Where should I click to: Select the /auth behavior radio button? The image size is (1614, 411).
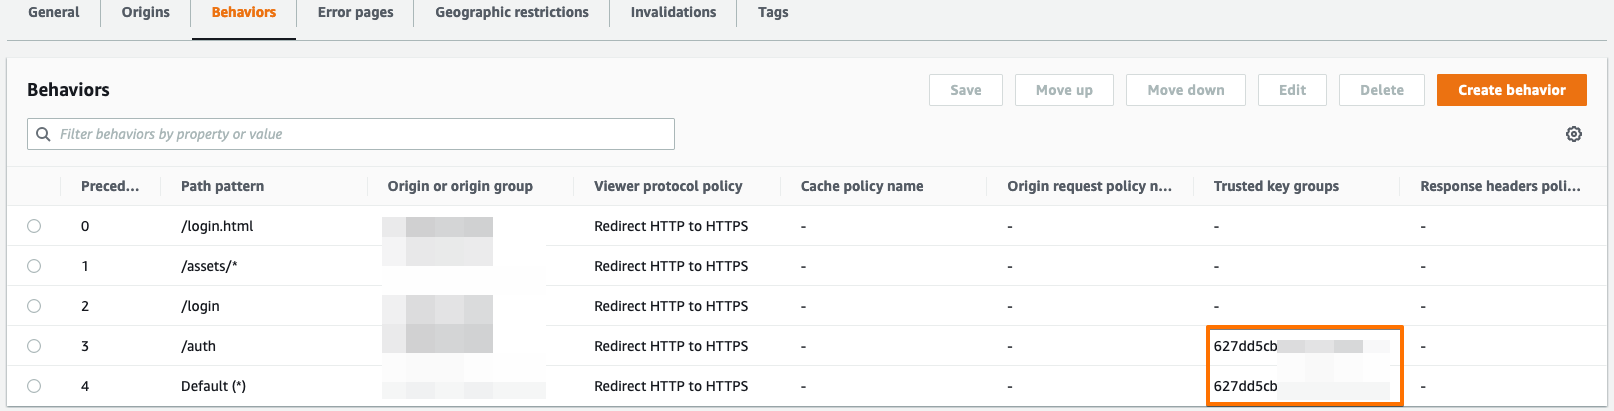tap(34, 346)
